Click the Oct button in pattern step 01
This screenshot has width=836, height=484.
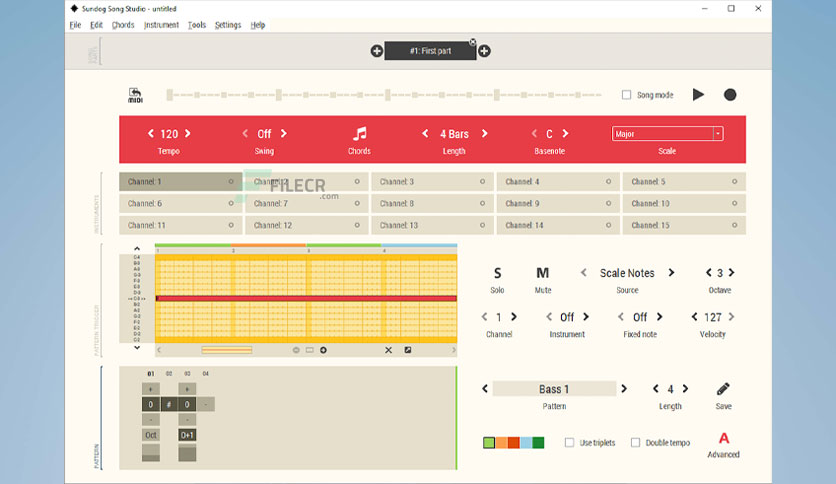(x=151, y=435)
